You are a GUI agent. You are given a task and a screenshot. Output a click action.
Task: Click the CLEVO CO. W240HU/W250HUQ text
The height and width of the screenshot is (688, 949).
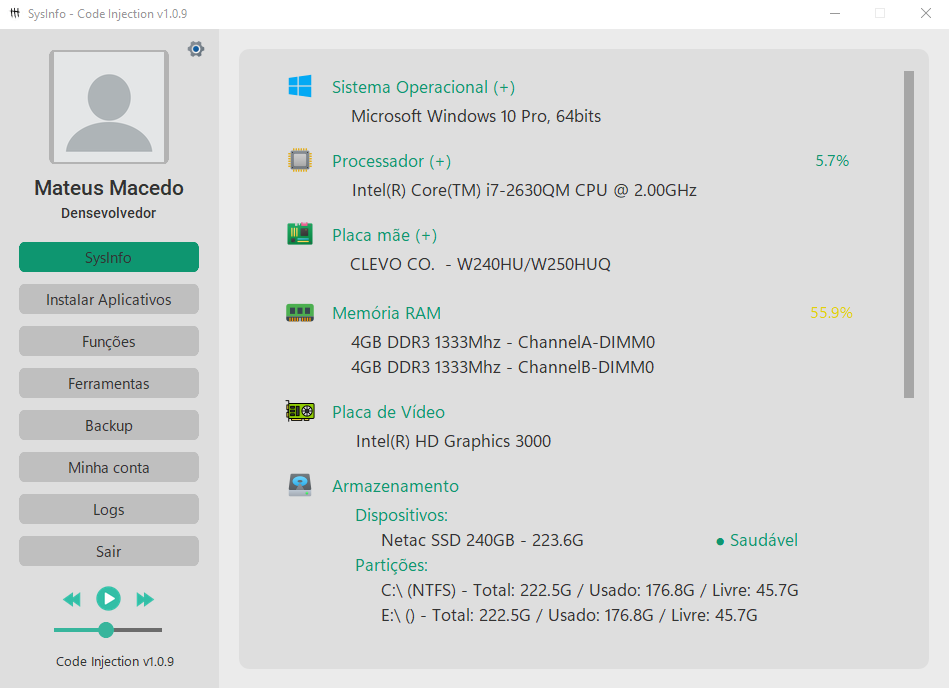tap(481, 264)
